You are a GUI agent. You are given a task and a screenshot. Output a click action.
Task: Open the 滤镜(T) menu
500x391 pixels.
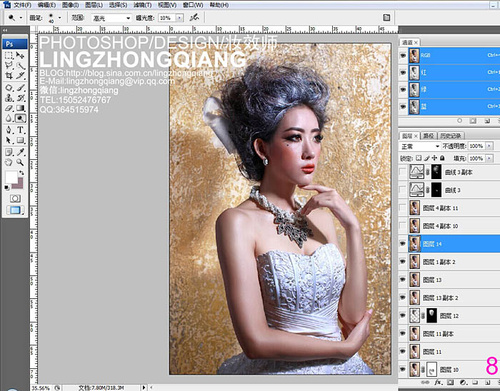(x=142, y=5)
